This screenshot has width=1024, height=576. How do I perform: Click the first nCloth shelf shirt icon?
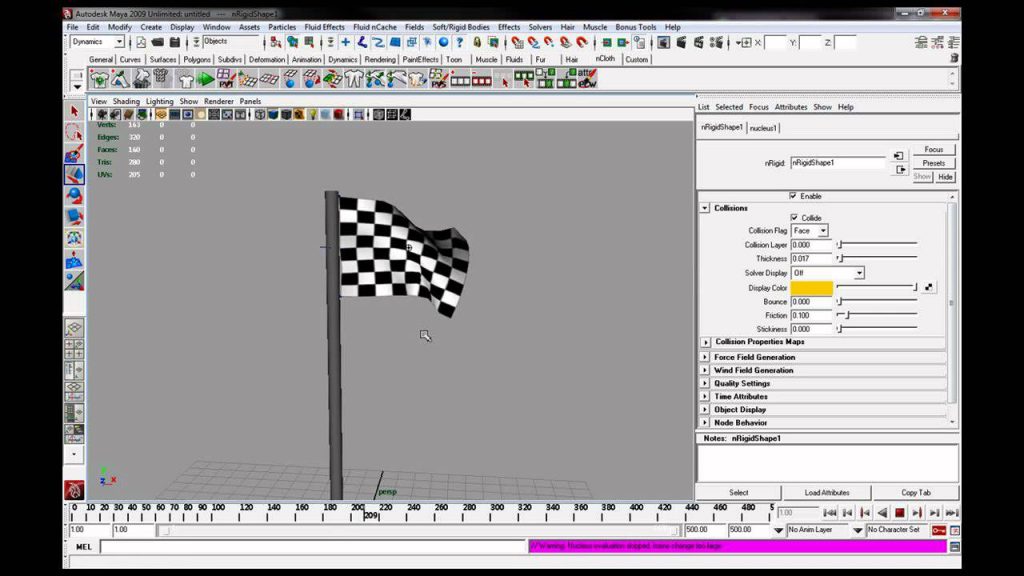pos(99,79)
